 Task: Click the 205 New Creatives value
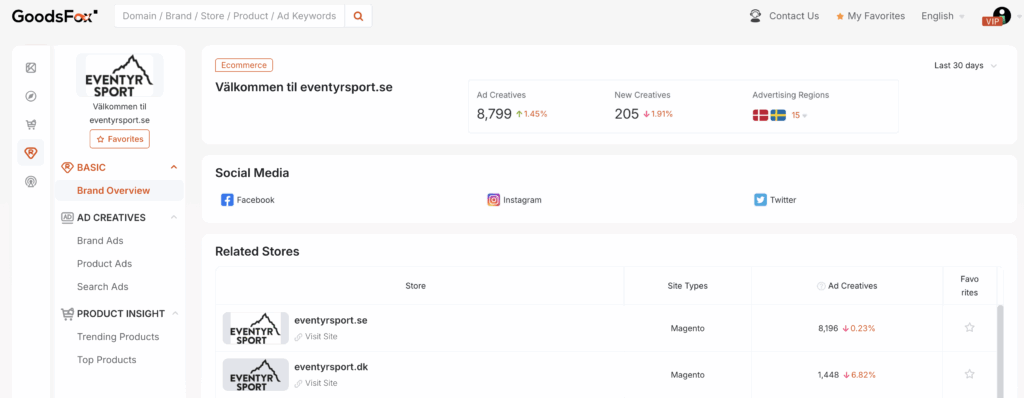point(626,114)
